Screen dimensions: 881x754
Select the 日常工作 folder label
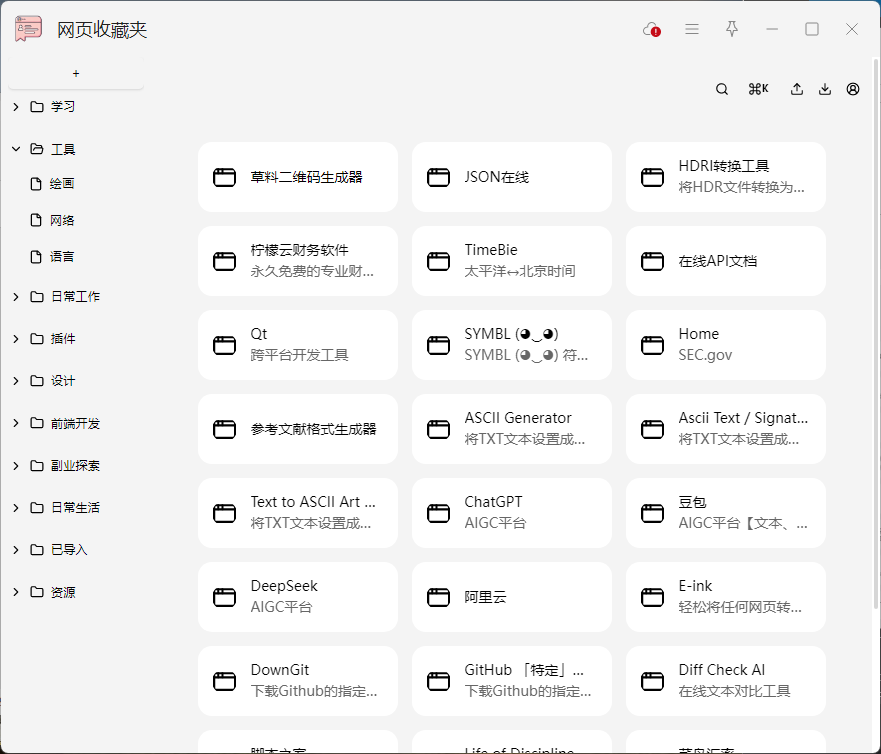pos(75,297)
